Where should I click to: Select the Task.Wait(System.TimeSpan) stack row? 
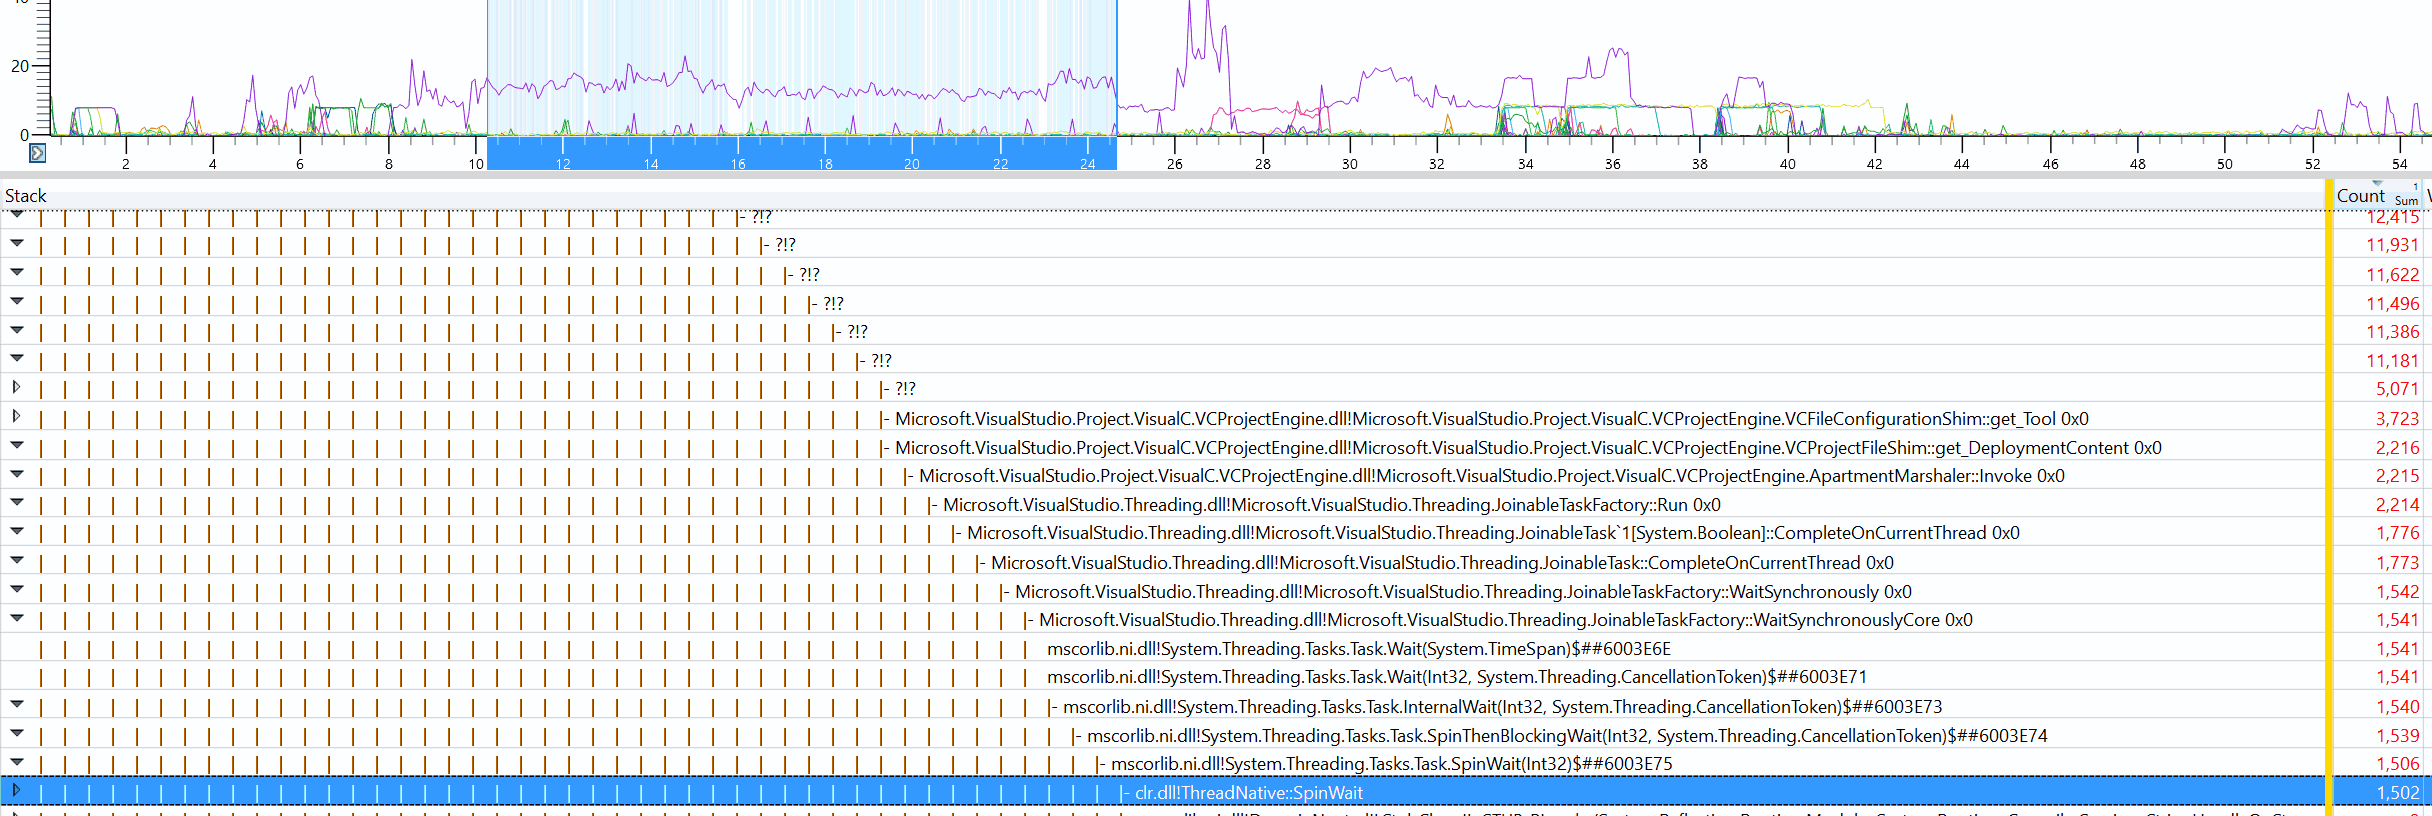(x=1359, y=649)
